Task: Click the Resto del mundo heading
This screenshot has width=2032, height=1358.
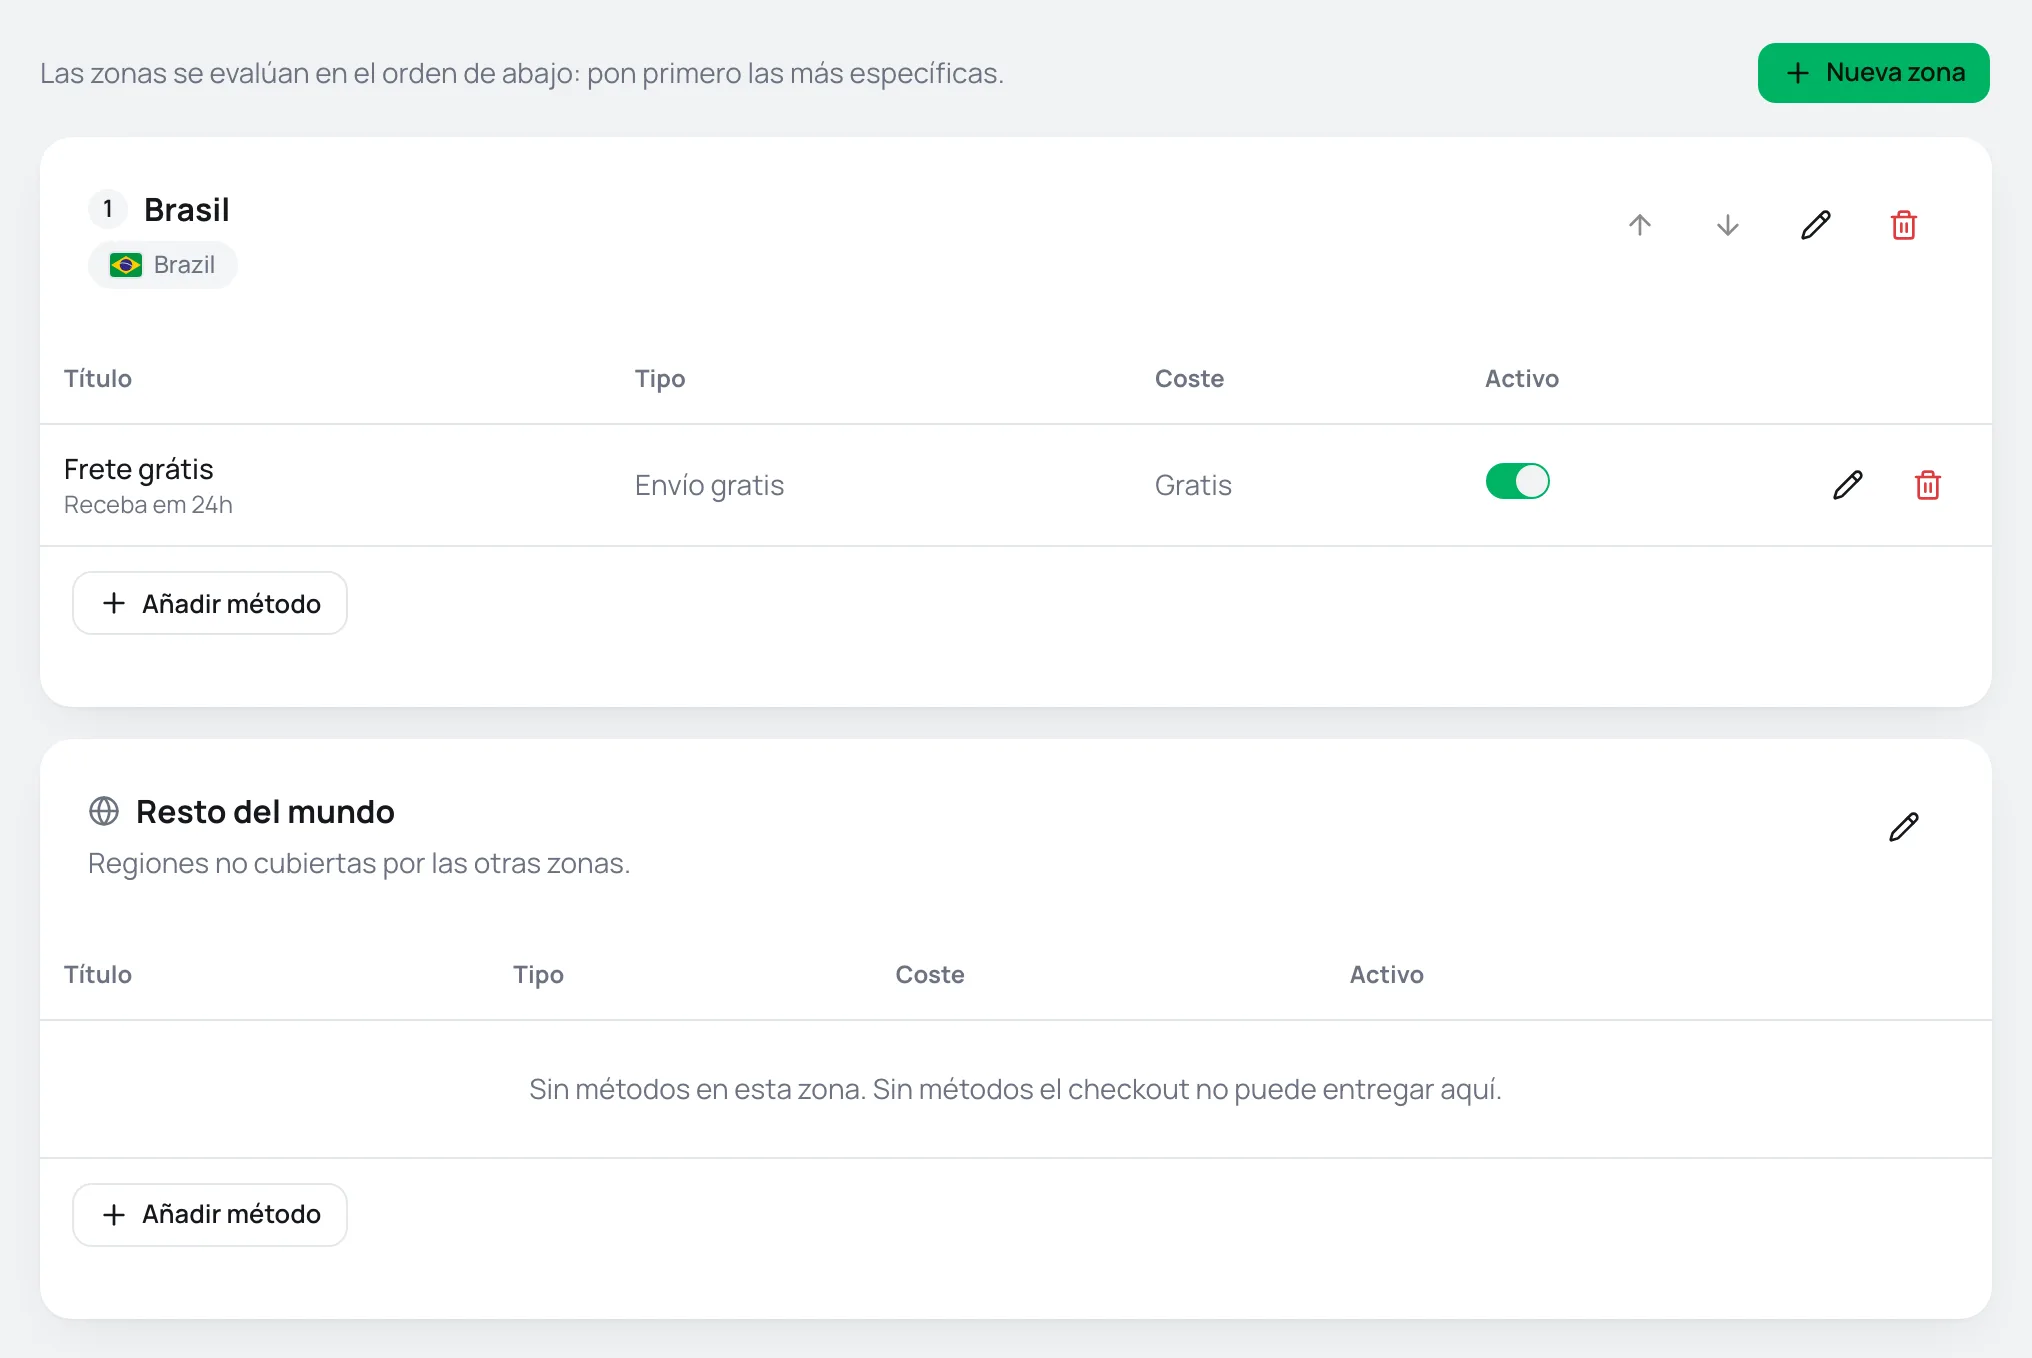Action: point(265,812)
